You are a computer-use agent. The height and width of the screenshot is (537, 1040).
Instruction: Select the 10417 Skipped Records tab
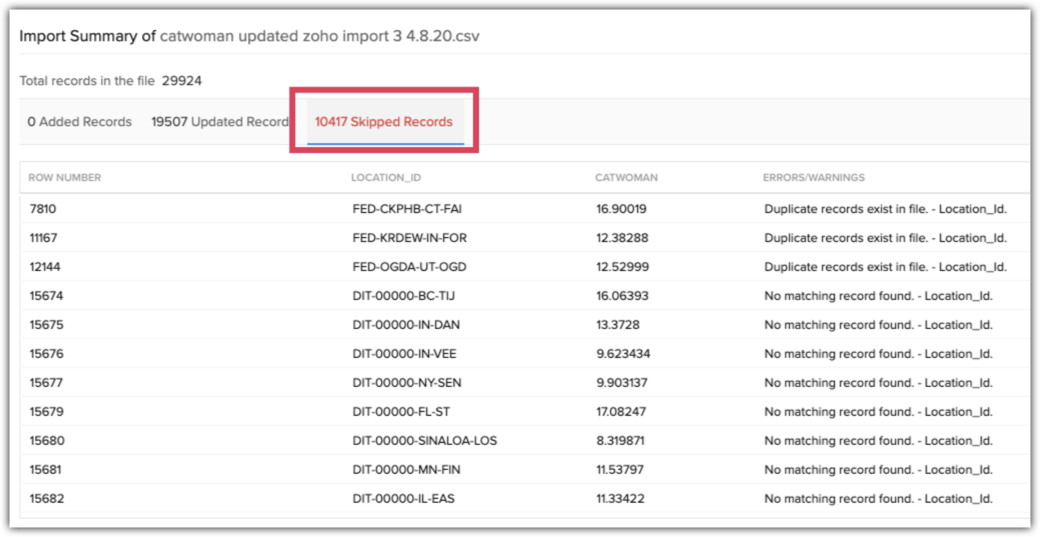pyautogui.click(x=383, y=122)
